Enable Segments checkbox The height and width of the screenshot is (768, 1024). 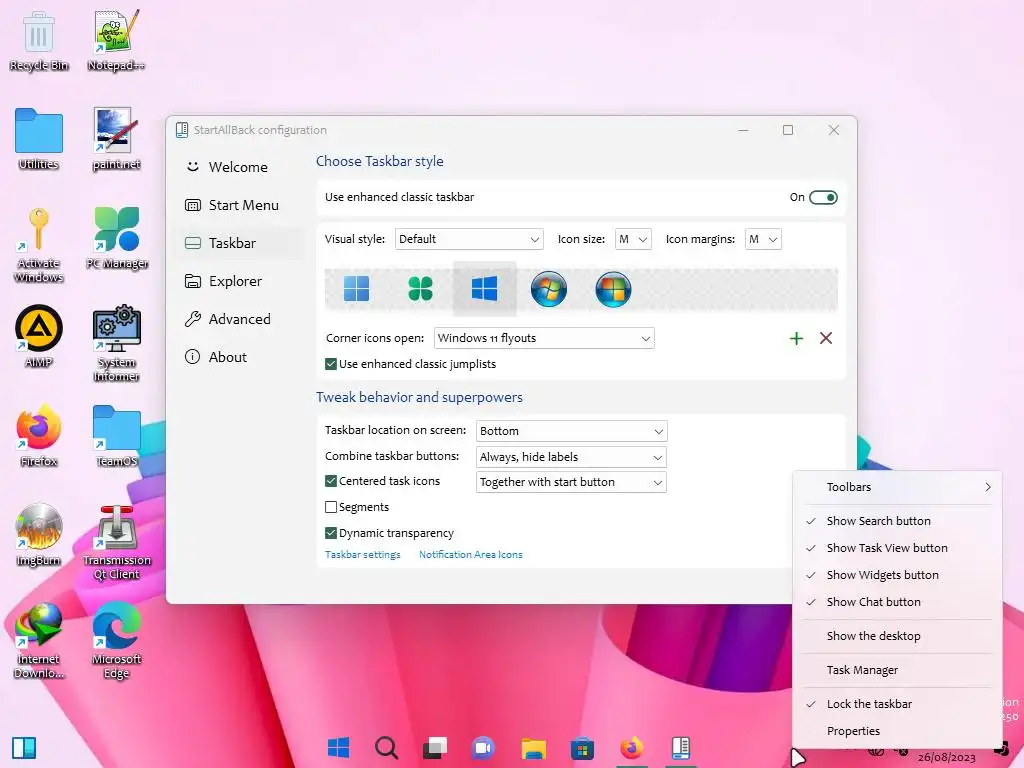click(x=331, y=507)
